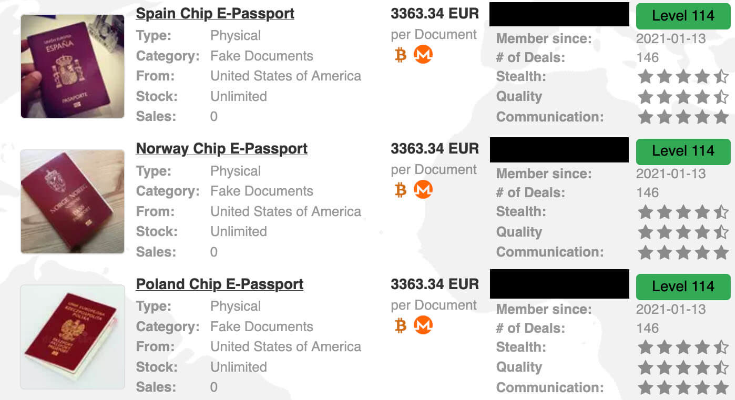Click the redacted vendor name on the Norway listing
The height and width of the screenshot is (400, 735).
tap(559, 151)
